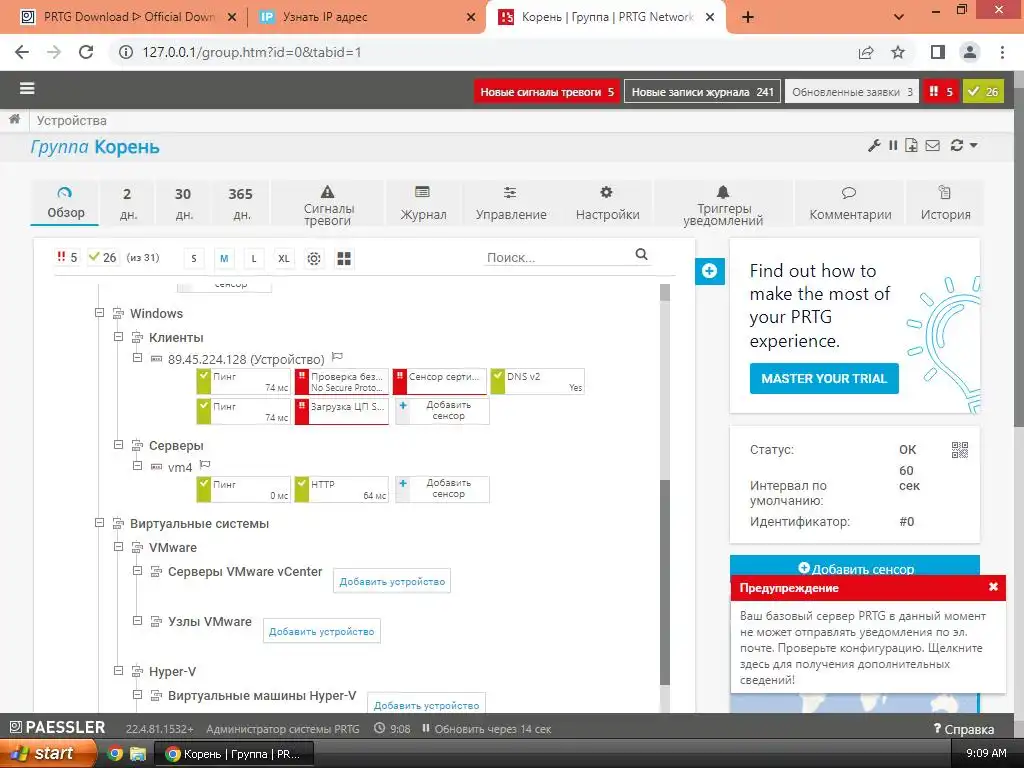The height and width of the screenshot is (768, 1024).
Task: Add device to Узлы VMware
Action: pos(321,632)
